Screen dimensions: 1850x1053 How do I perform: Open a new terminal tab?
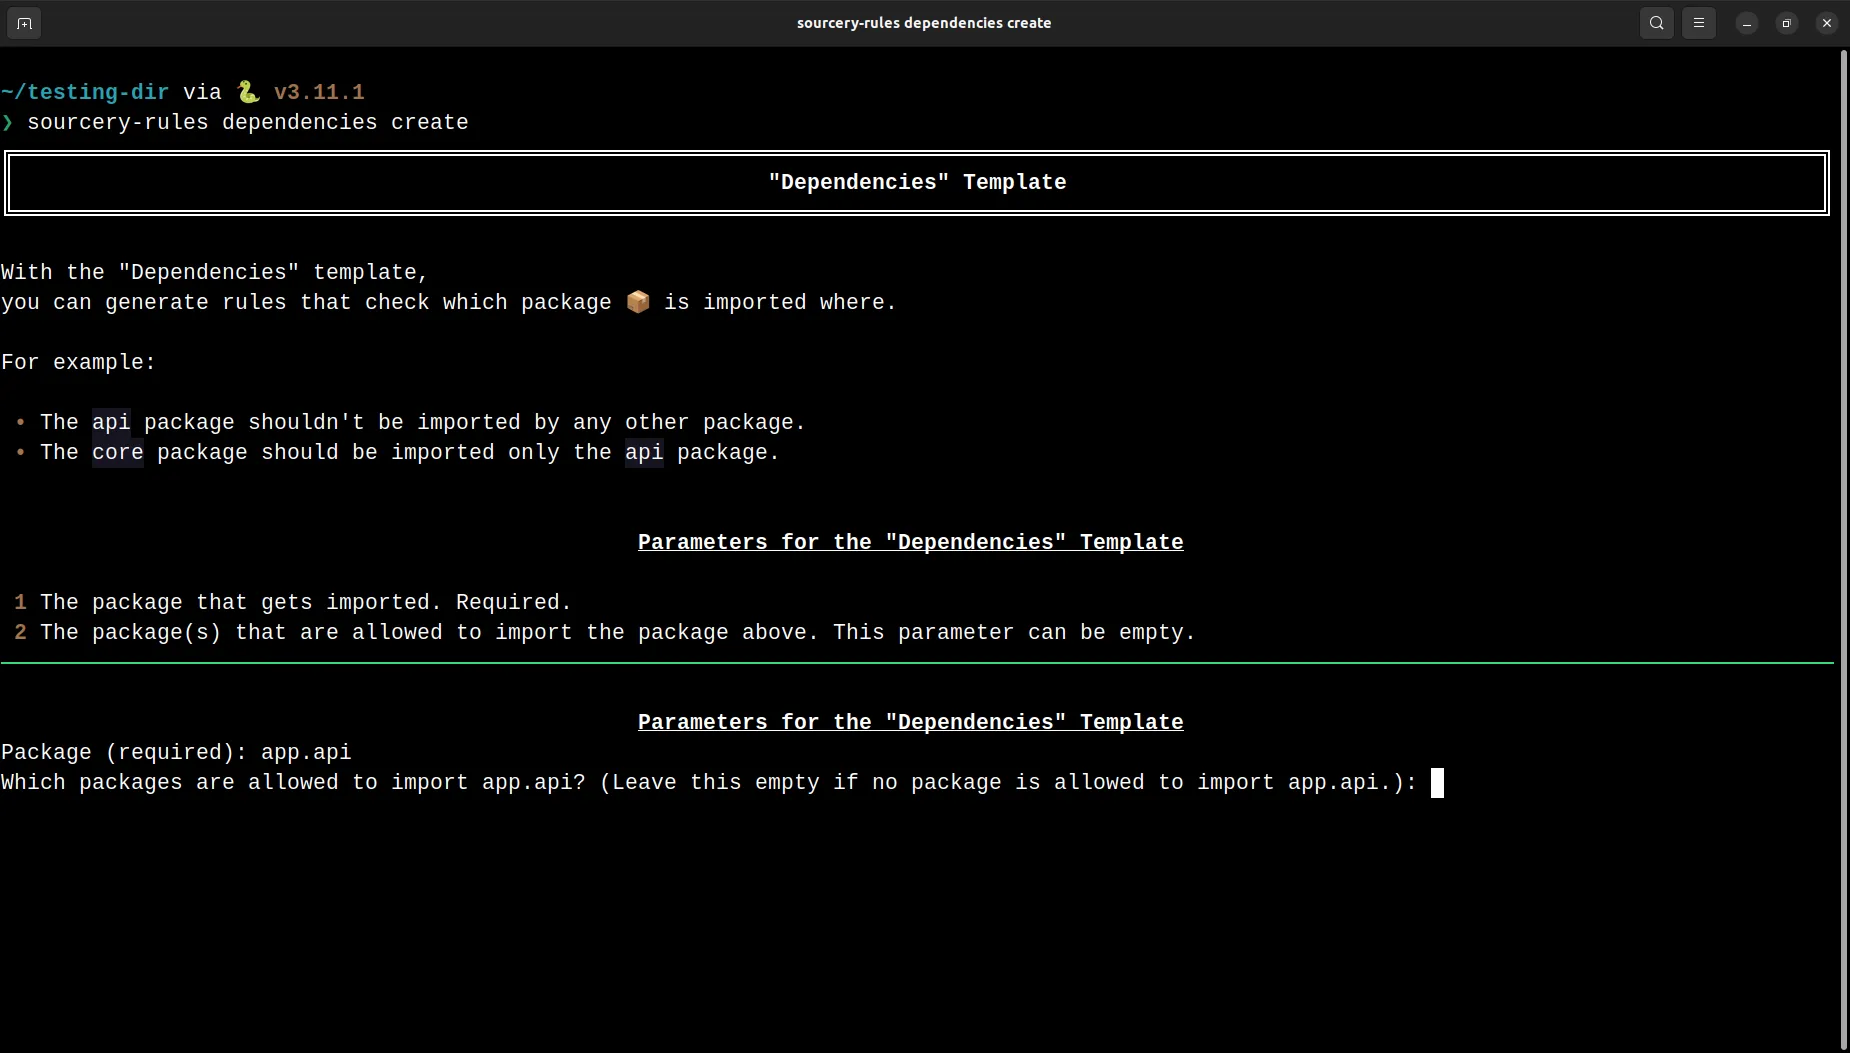[x=24, y=23]
